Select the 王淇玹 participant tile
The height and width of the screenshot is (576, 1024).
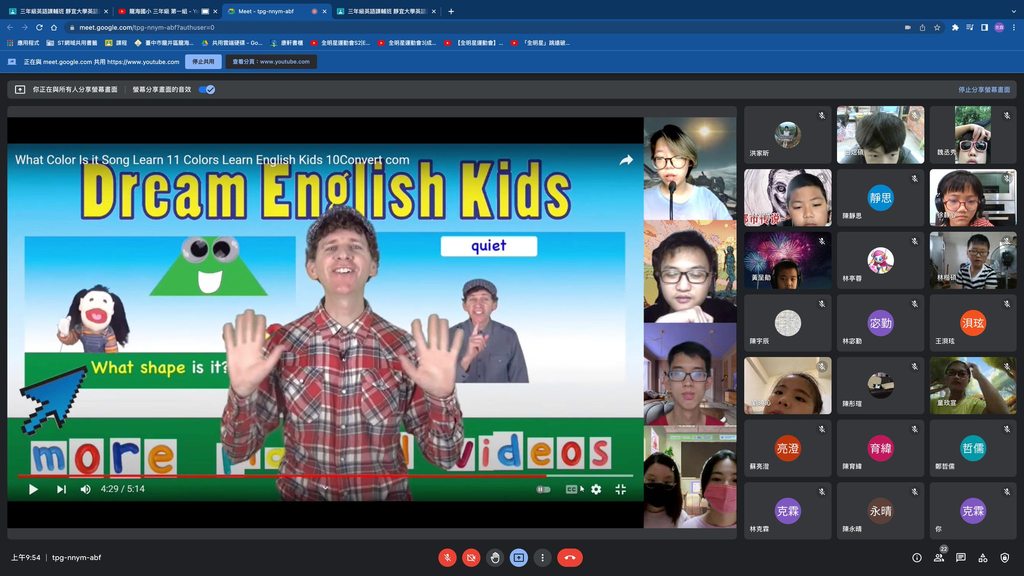[x=973, y=323]
